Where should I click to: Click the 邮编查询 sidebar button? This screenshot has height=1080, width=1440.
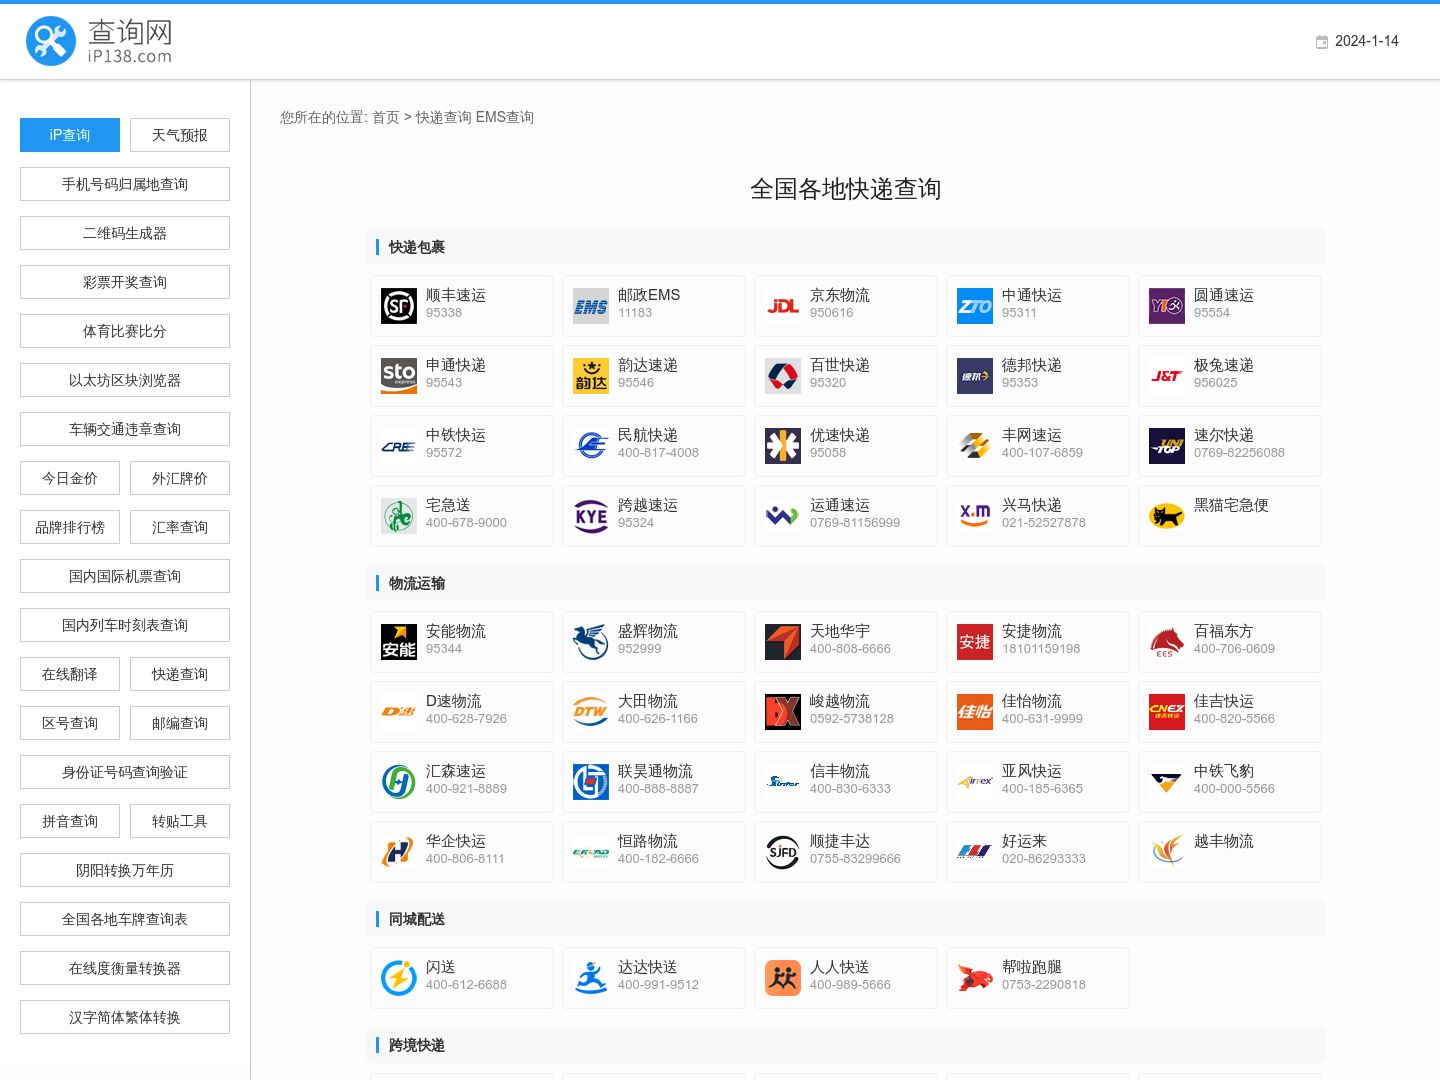tap(180, 723)
